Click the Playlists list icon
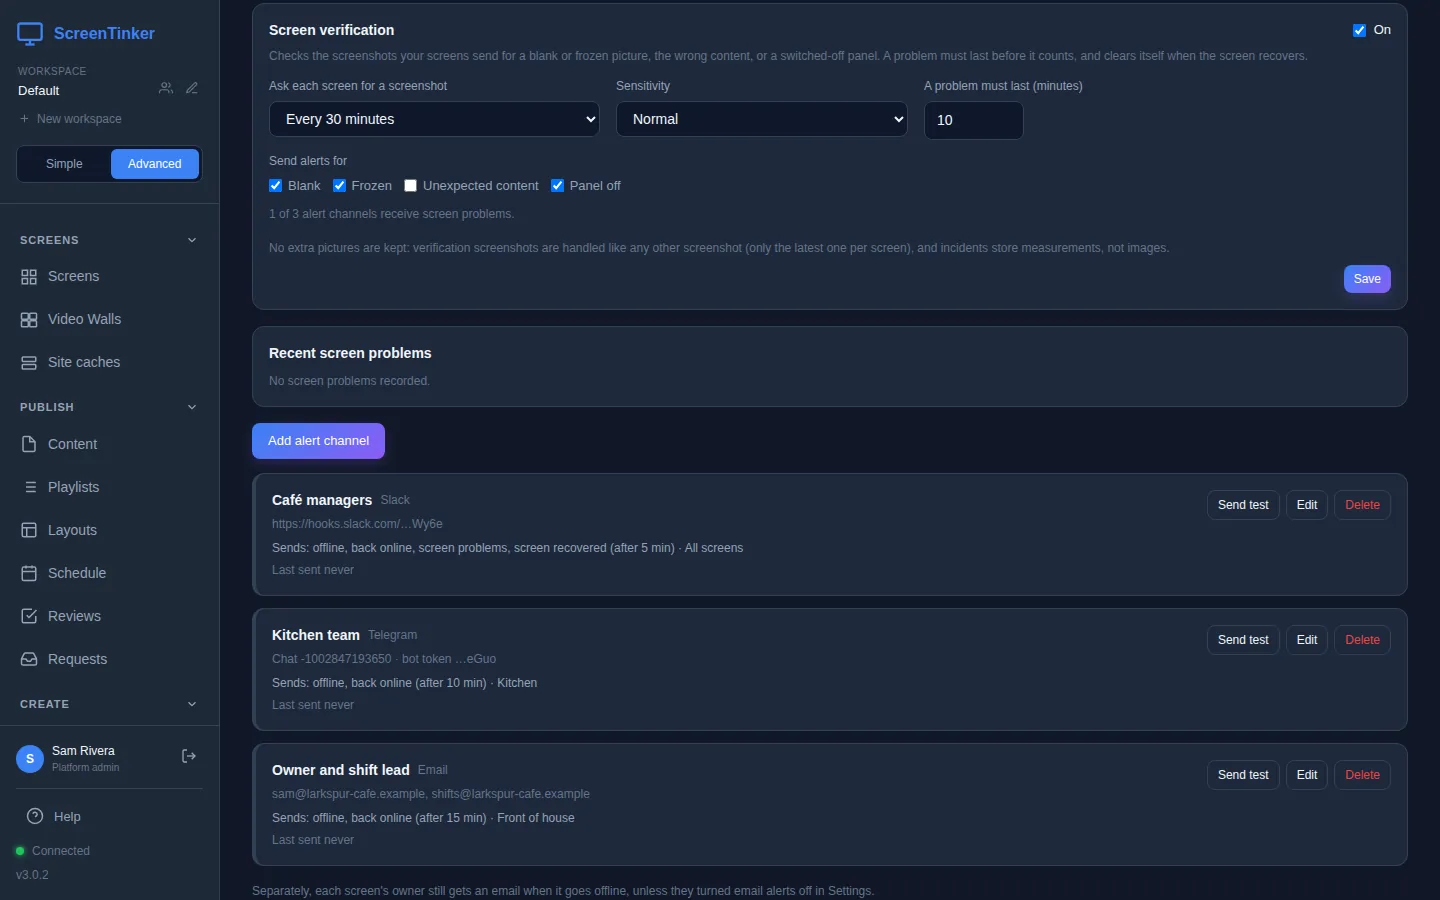This screenshot has width=1440, height=900. click(x=29, y=487)
